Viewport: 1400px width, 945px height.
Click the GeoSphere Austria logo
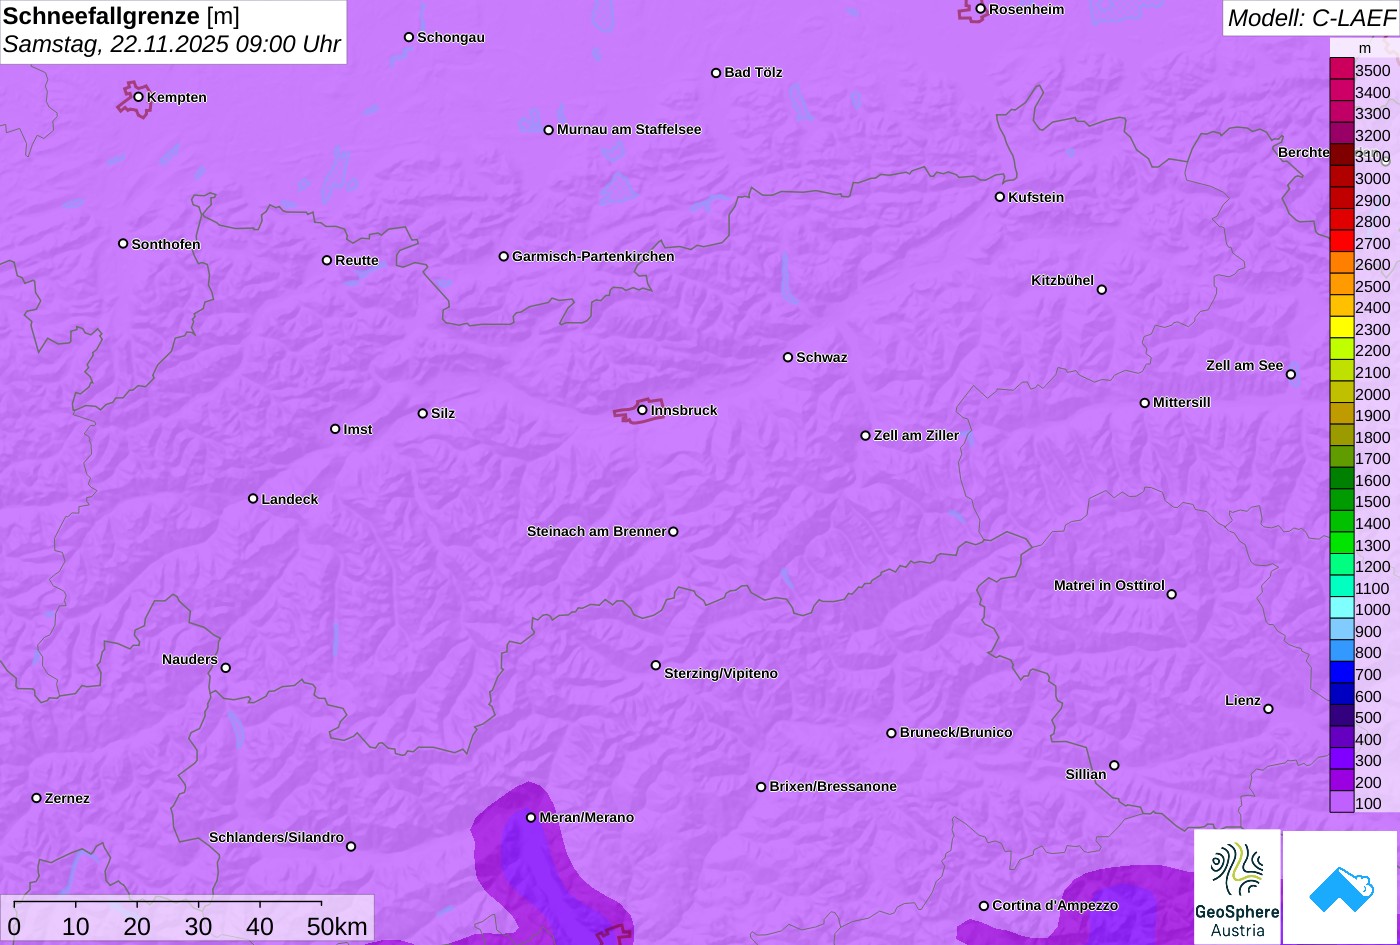pos(1237,887)
